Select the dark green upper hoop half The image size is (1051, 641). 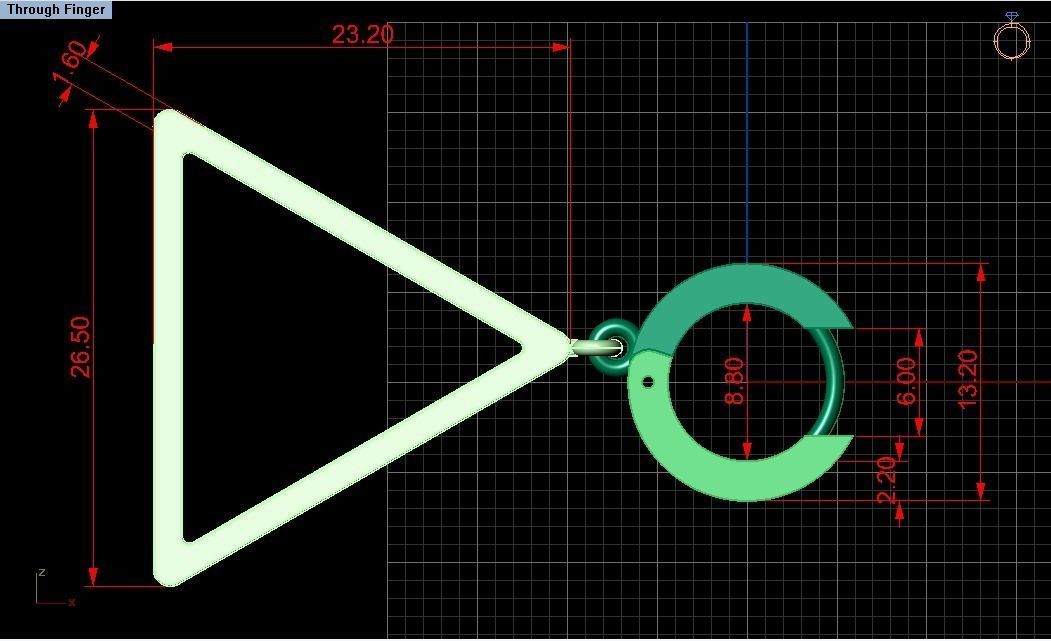[744, 285]
